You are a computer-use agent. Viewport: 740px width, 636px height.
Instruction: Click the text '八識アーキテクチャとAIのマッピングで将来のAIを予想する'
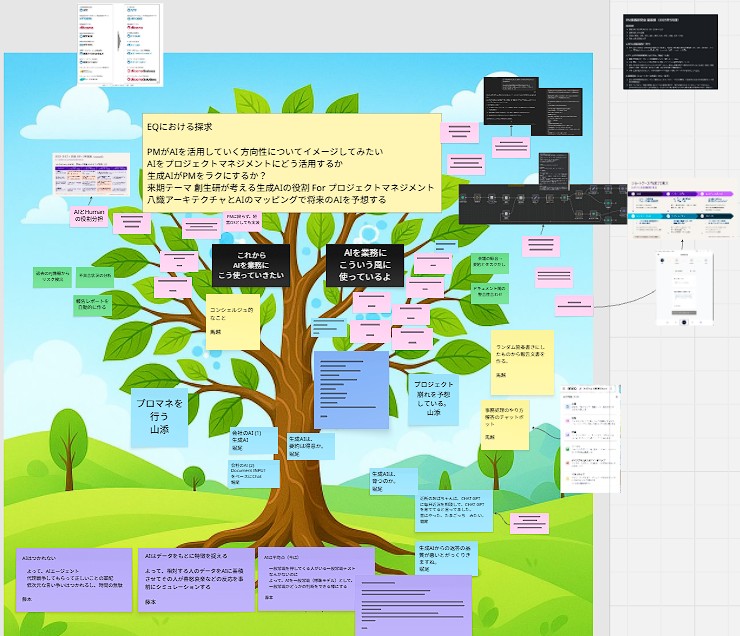click(267, 200)
